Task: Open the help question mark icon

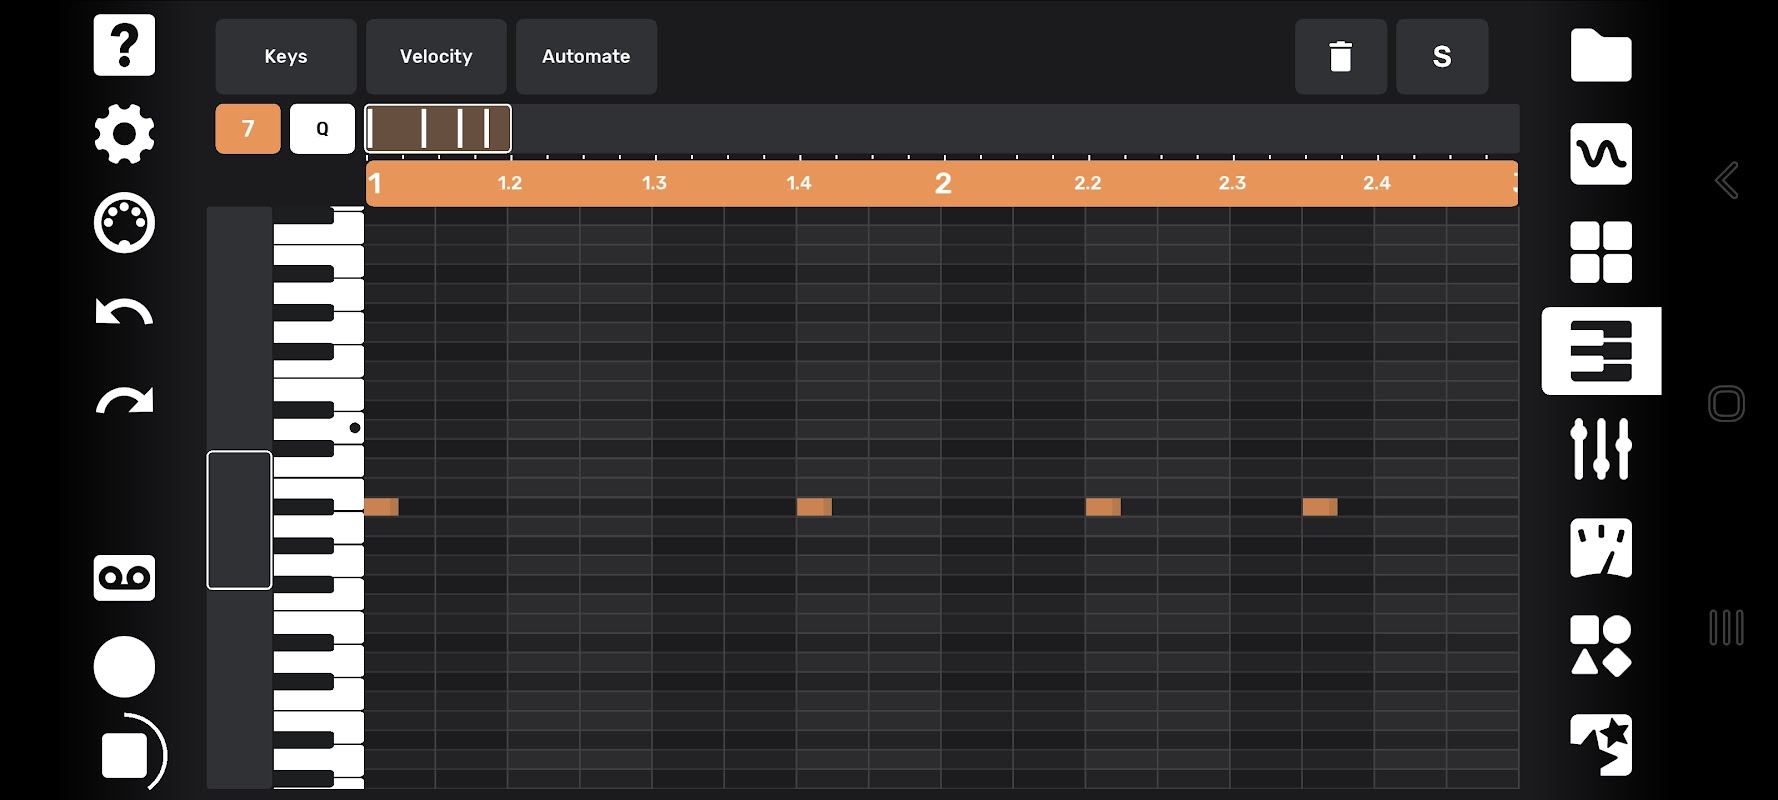Action: [x=124, y=45]
